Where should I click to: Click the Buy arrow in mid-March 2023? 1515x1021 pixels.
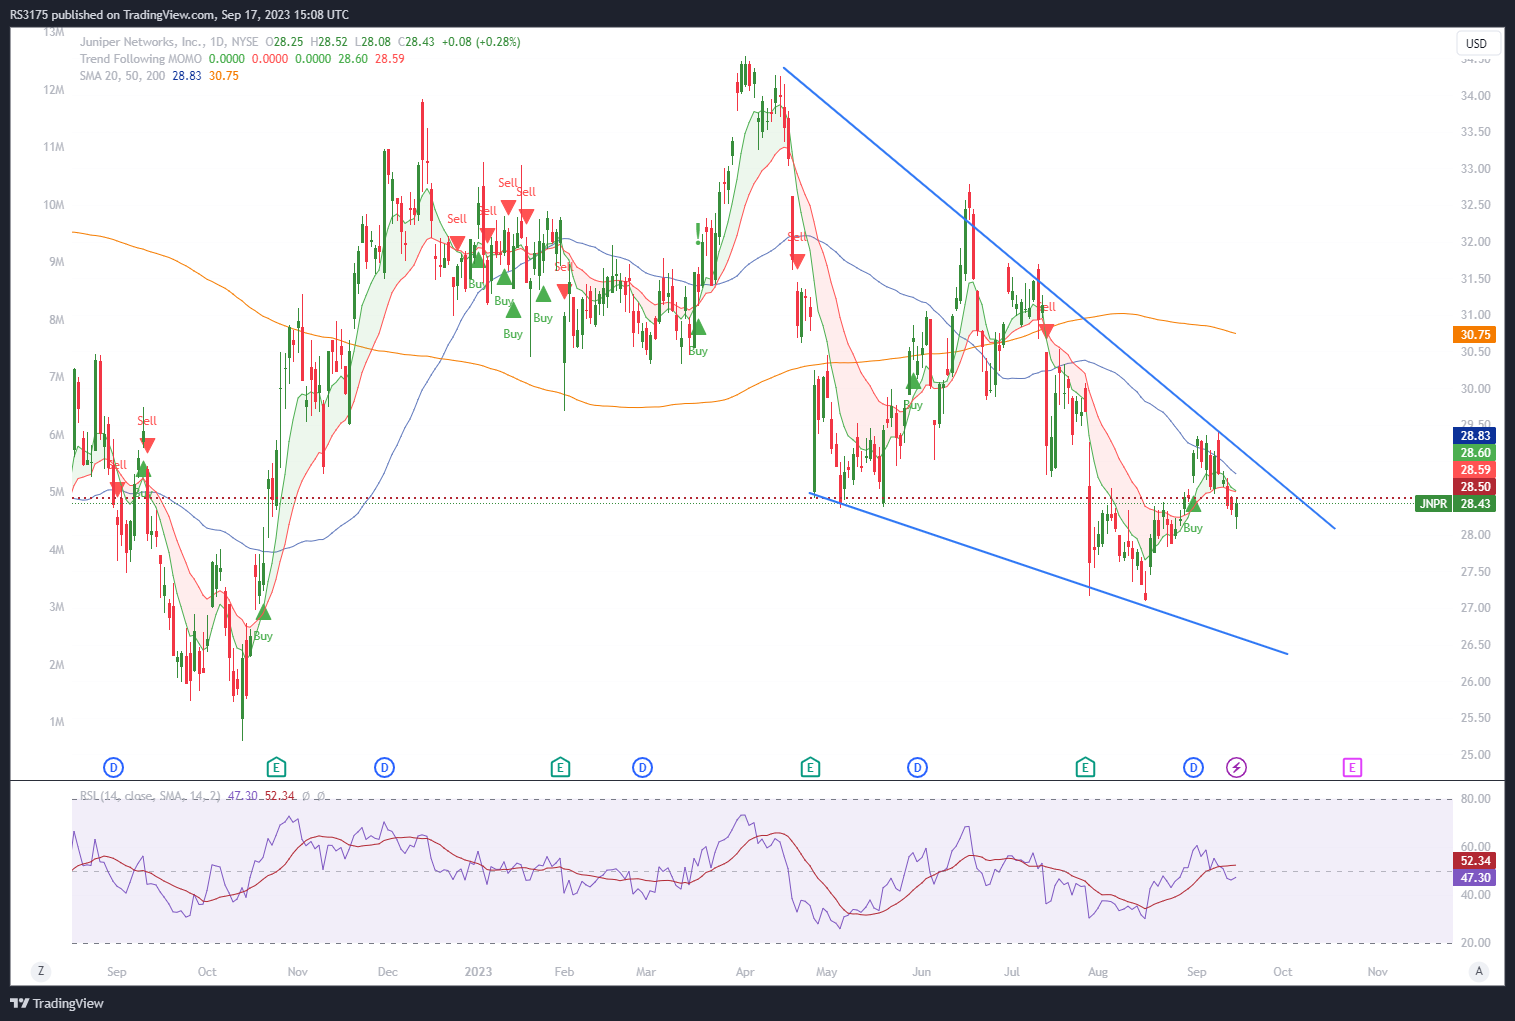tap(698, 327)
